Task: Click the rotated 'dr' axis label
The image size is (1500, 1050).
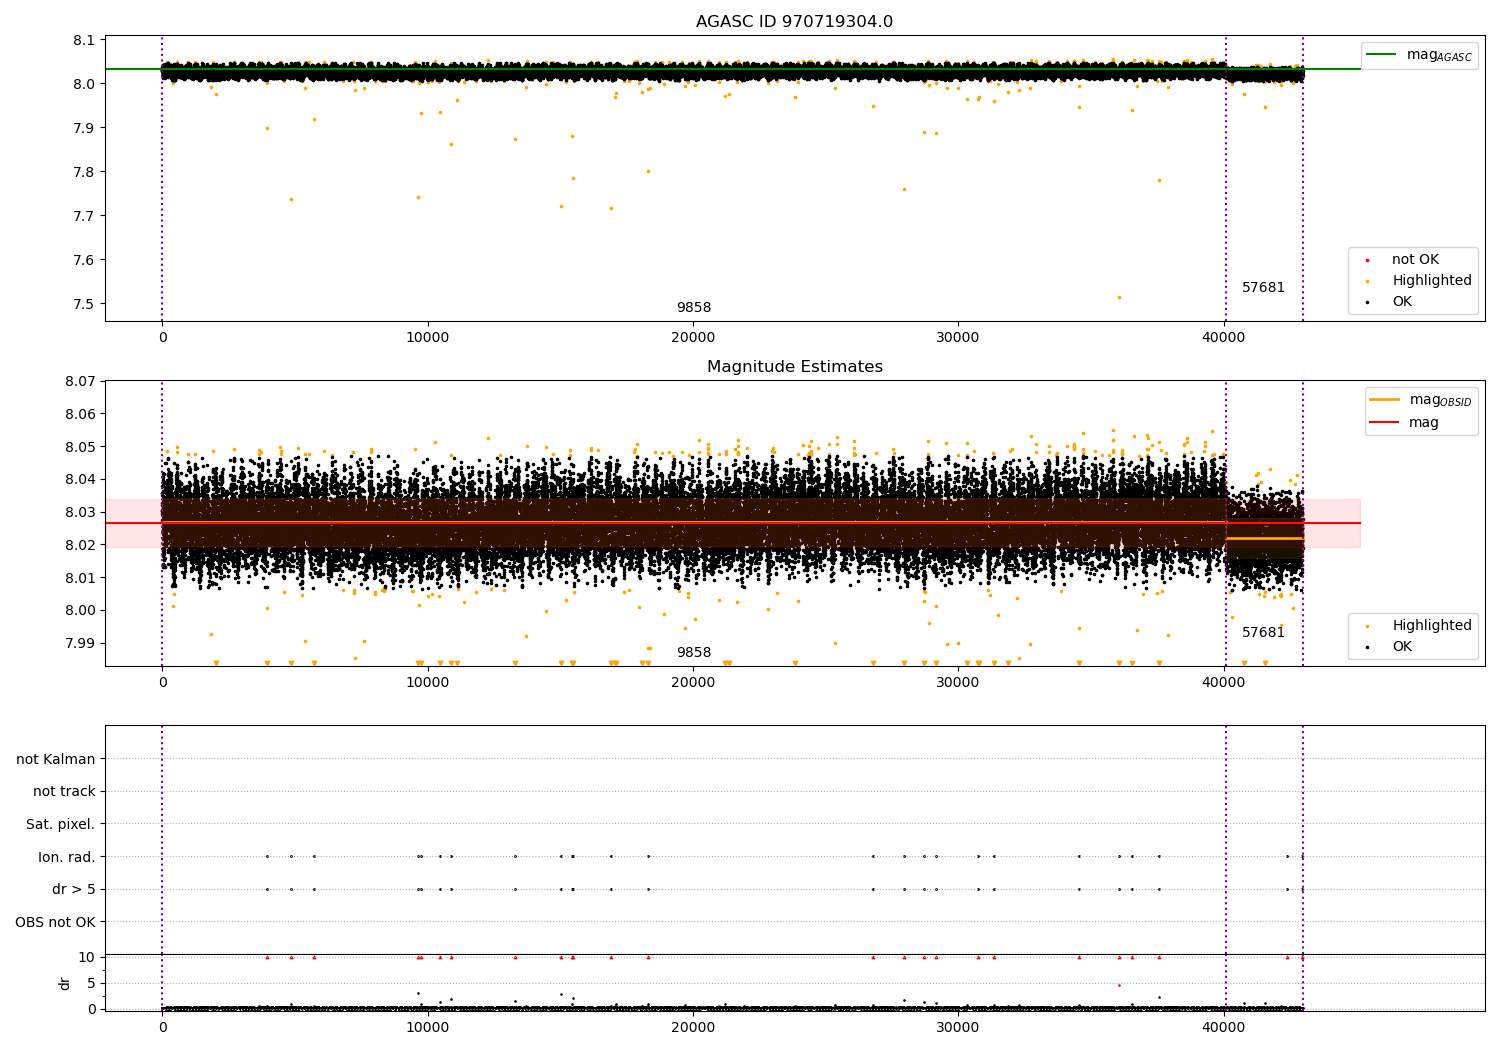Action: tap(65, 983)
